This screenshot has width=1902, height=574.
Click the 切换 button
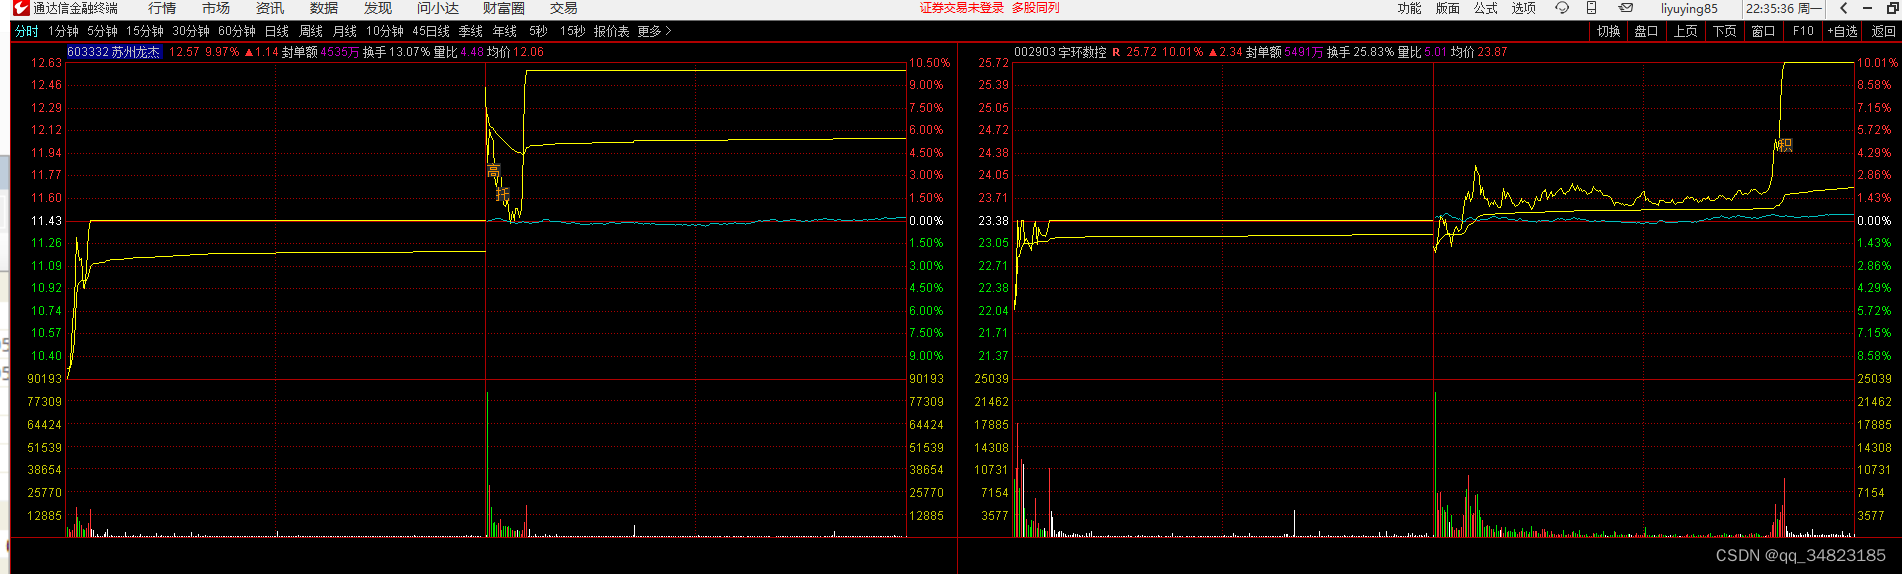pyautogui.click(x=1609, y=31)
